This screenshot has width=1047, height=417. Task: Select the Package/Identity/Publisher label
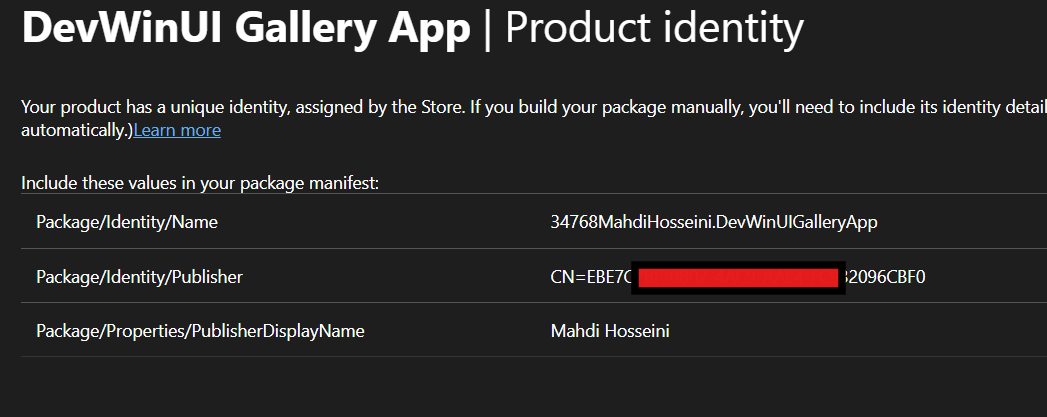coord(140,276)
